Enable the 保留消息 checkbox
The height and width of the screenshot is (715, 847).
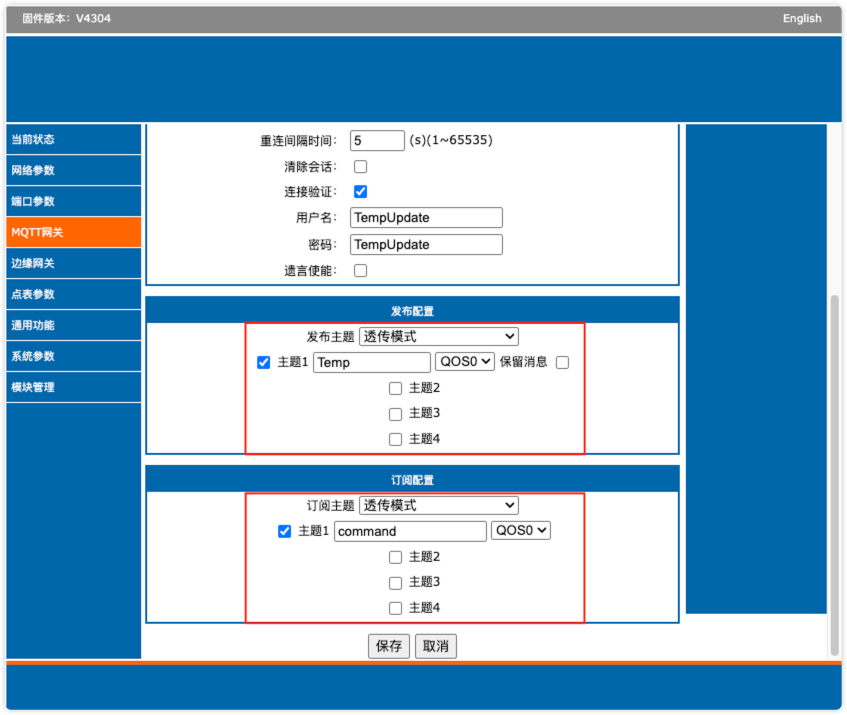(x=562, y=362)
